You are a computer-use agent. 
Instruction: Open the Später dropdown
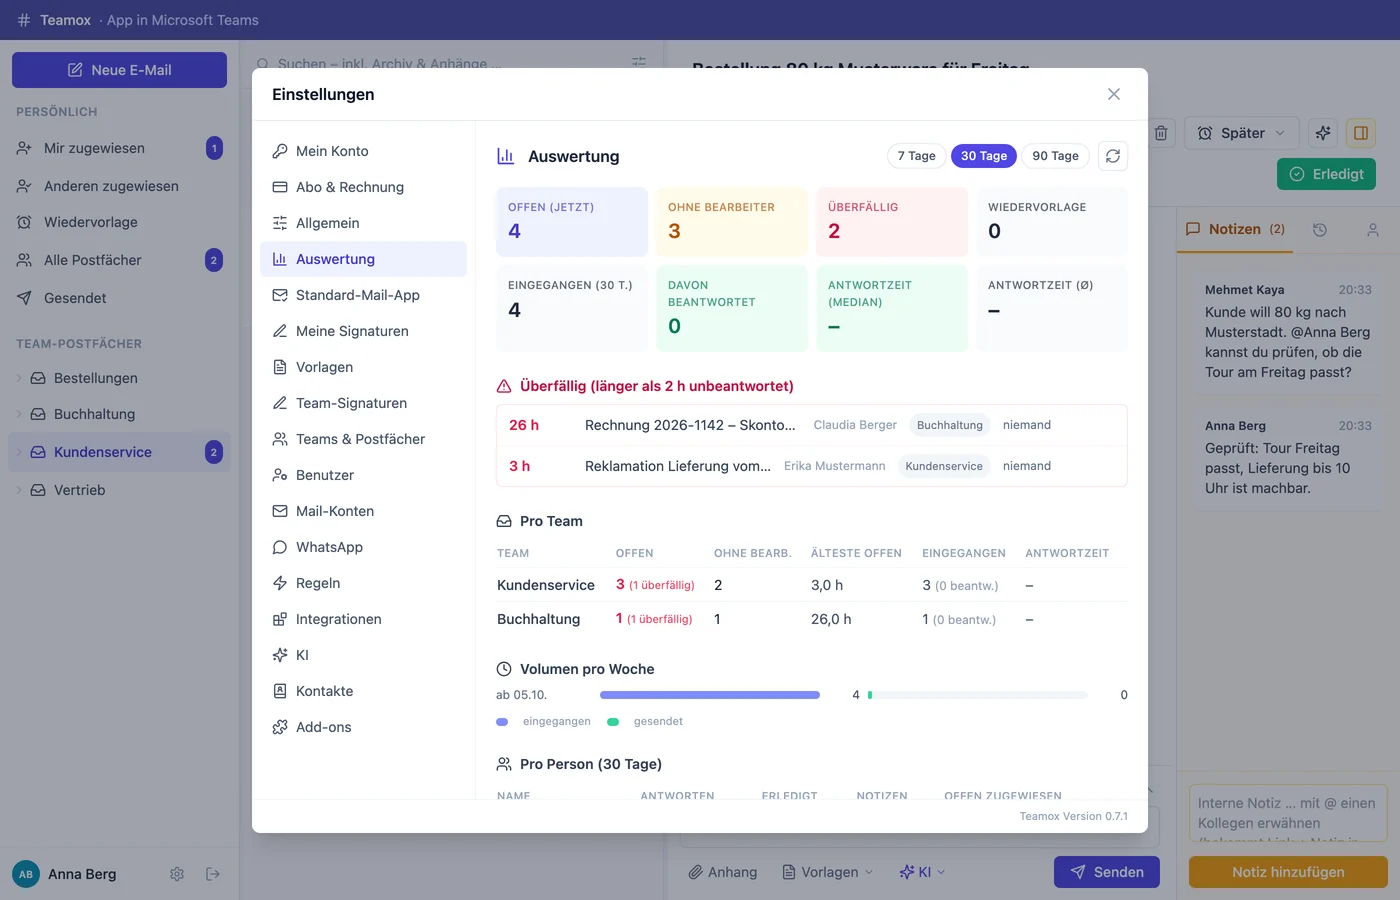click(x=1242, y=133)
